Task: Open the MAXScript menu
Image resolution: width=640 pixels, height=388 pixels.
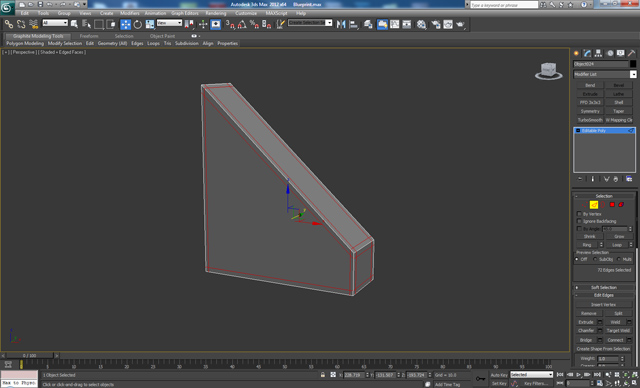Action: coord(276,13)
